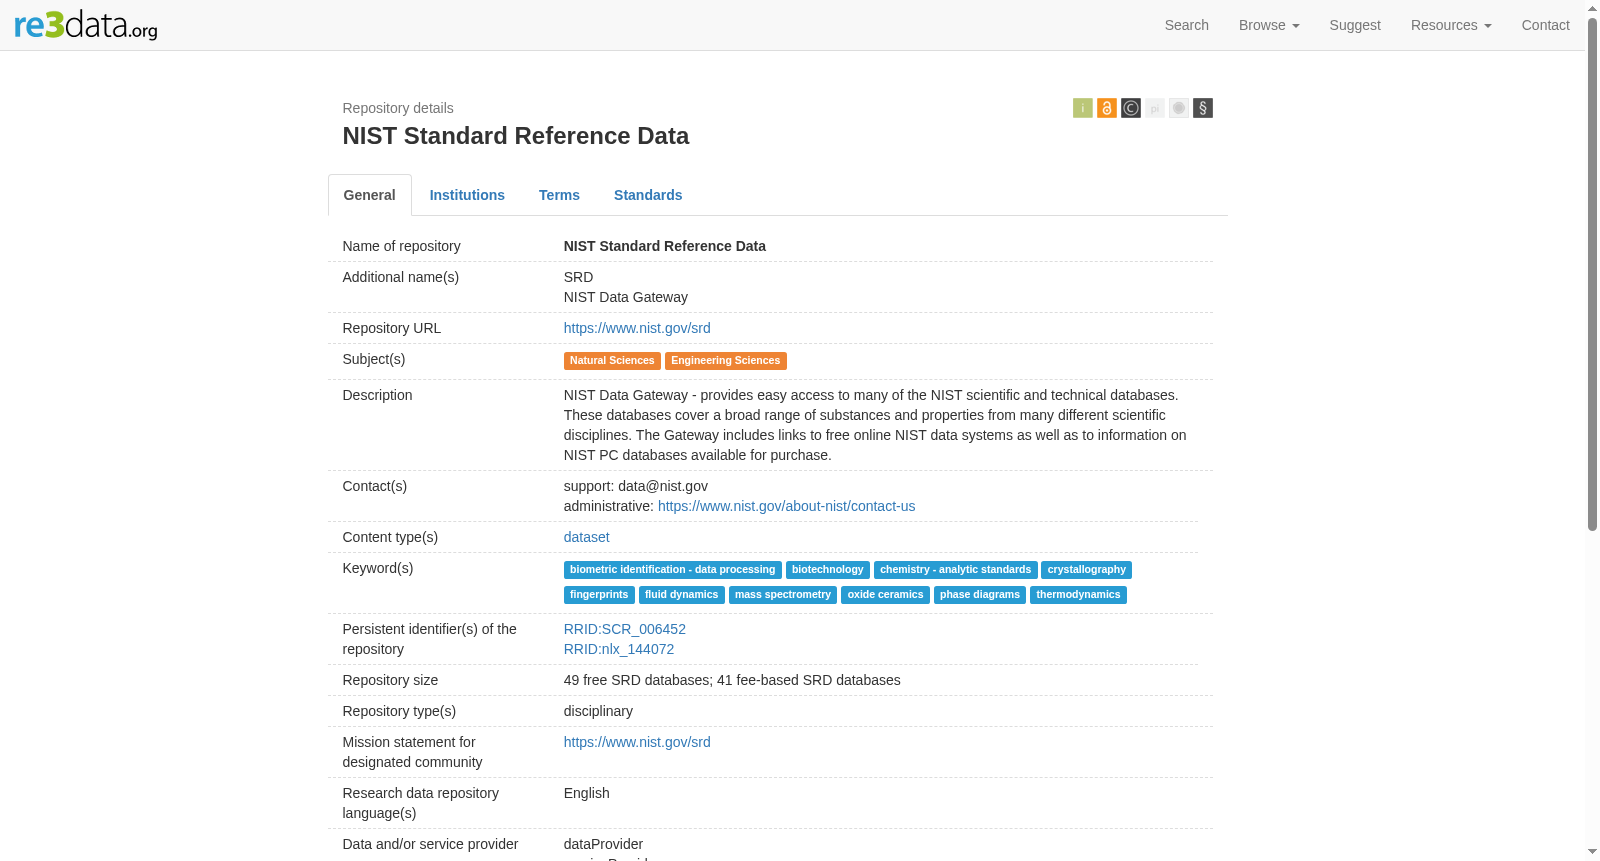Click the page vertical scrollbar thumb
1600x861 pixels.
click(x=1593, y=273)
